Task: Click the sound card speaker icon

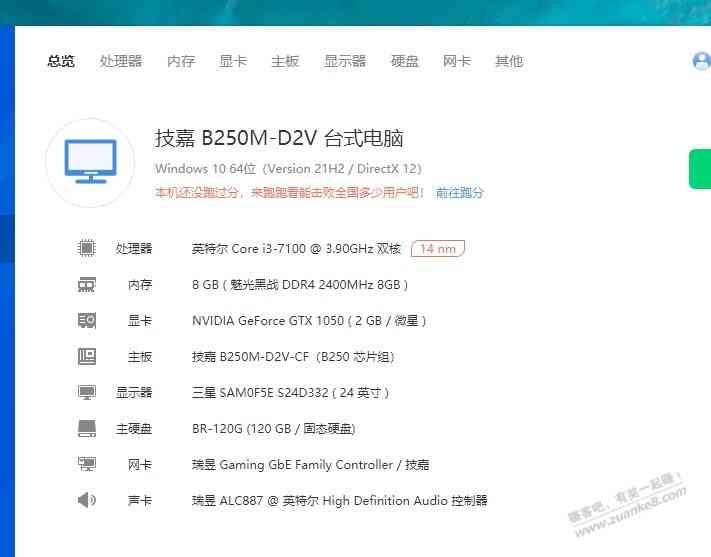Action: pyautogui.click(x=87, y=500)
